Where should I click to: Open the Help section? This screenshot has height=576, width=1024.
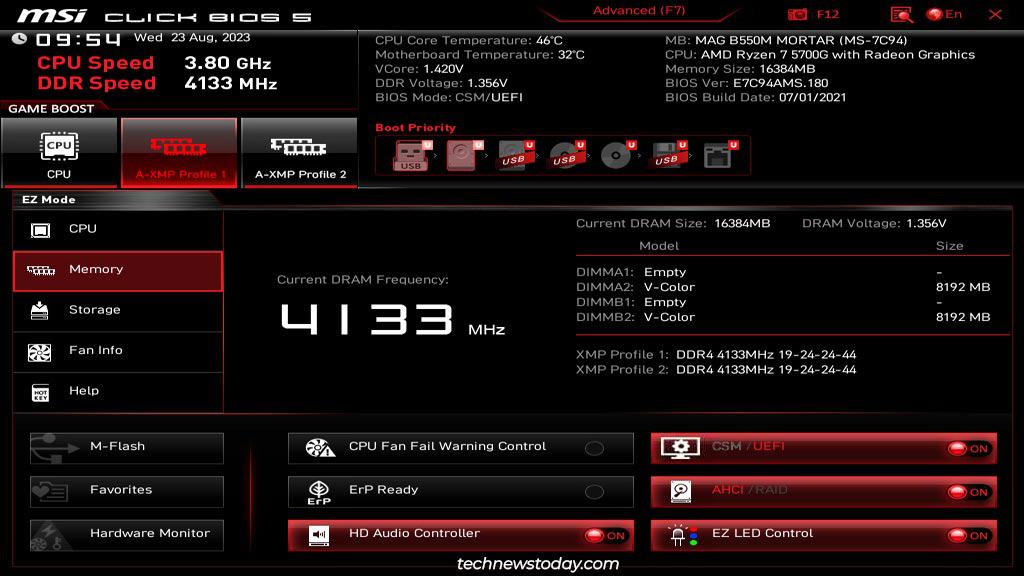coord(118,392)
